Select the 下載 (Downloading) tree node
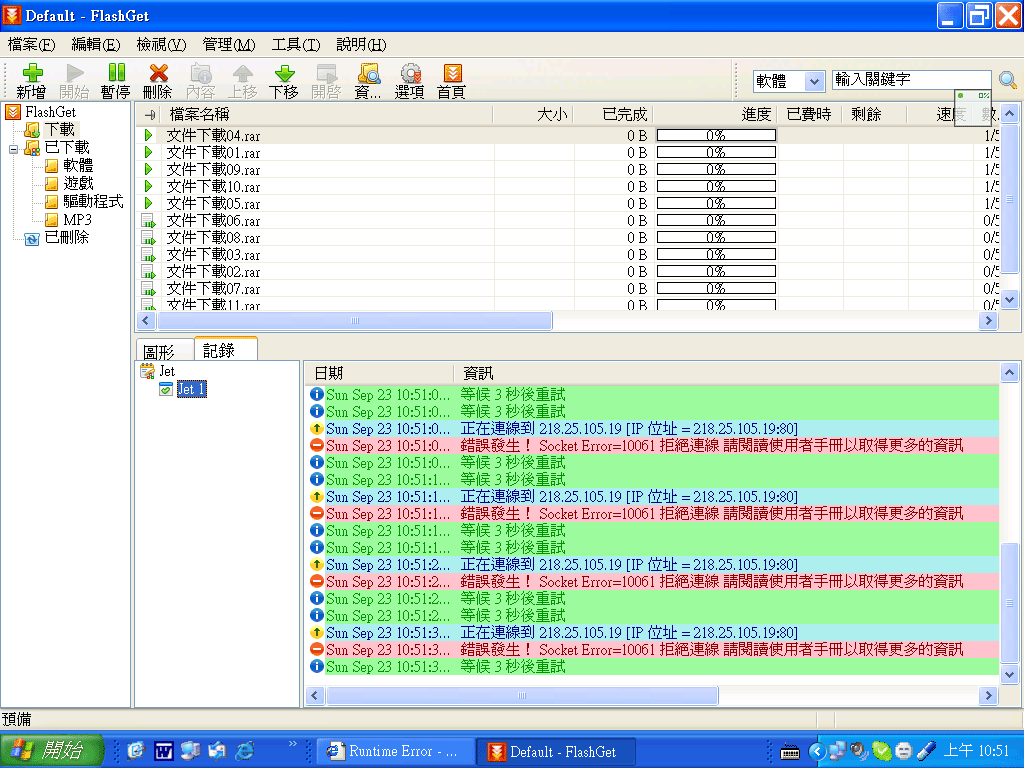The image size is (1024, 768). (x=59, y=129)
